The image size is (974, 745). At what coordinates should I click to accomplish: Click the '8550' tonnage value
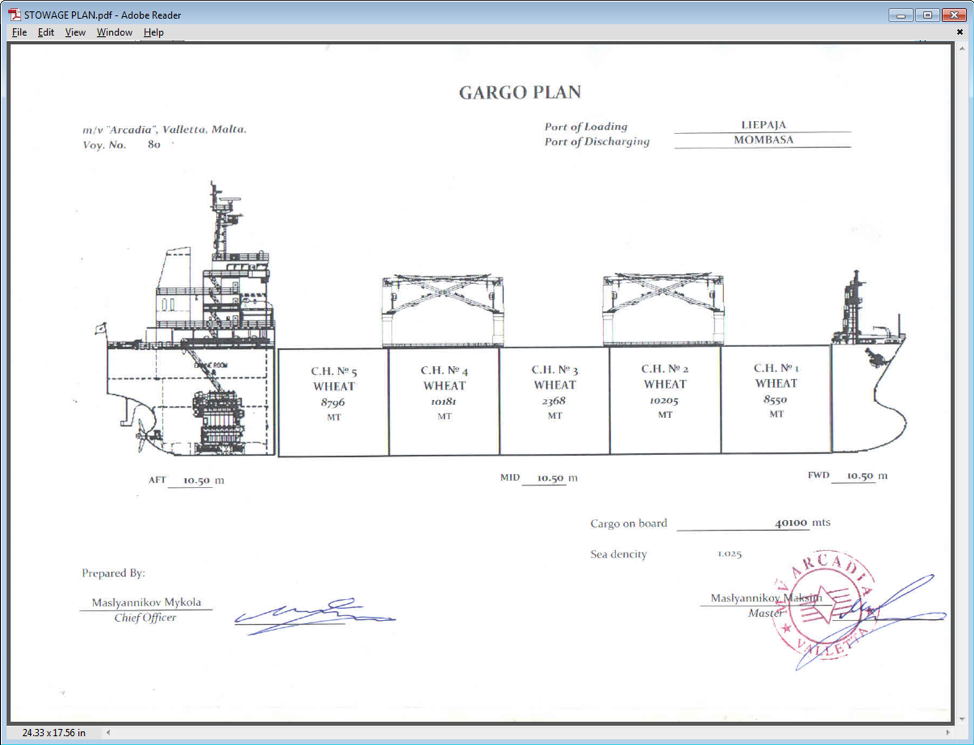click(776, 400)
